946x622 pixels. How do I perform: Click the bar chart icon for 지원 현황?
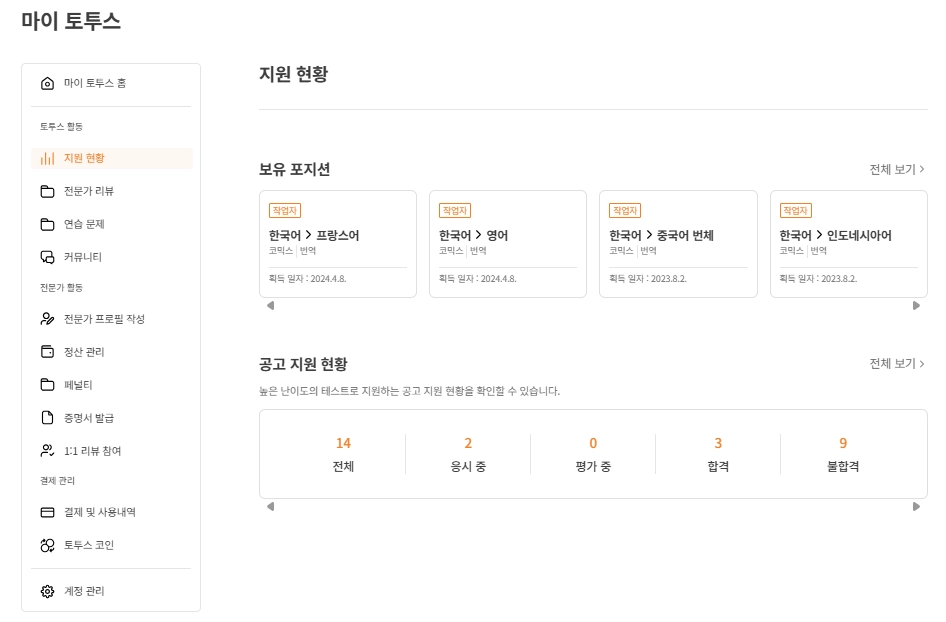pyautogui.click(x=47, y=158)
